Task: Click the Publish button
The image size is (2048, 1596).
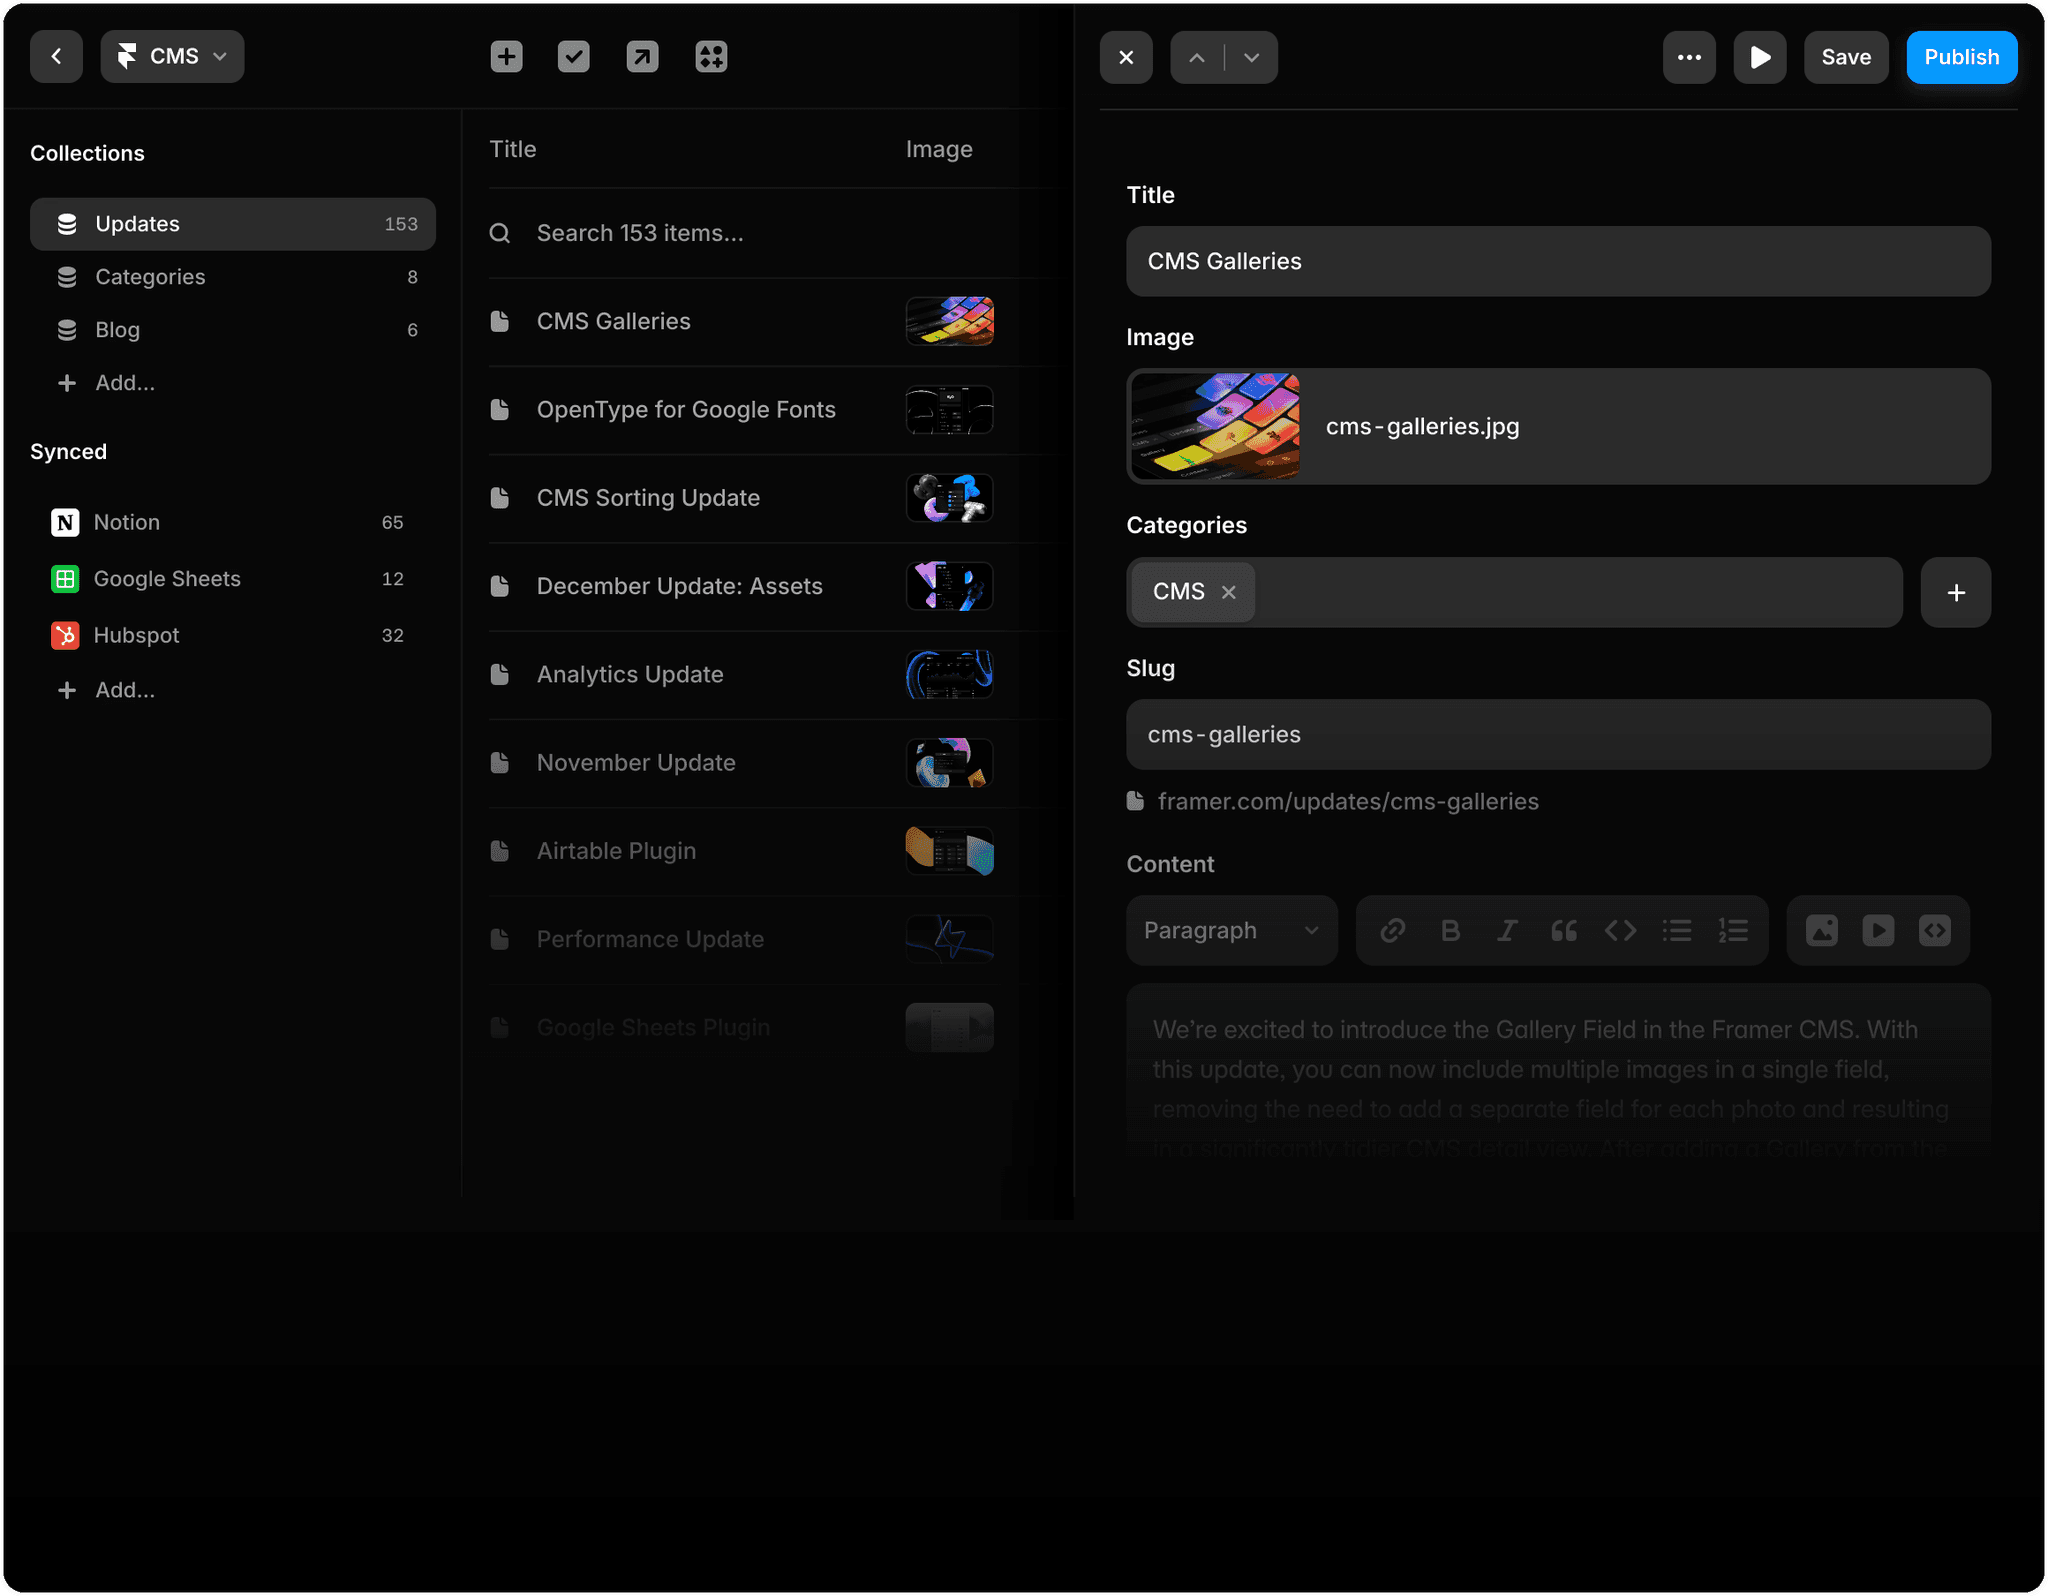Action: click(1961, 57)
